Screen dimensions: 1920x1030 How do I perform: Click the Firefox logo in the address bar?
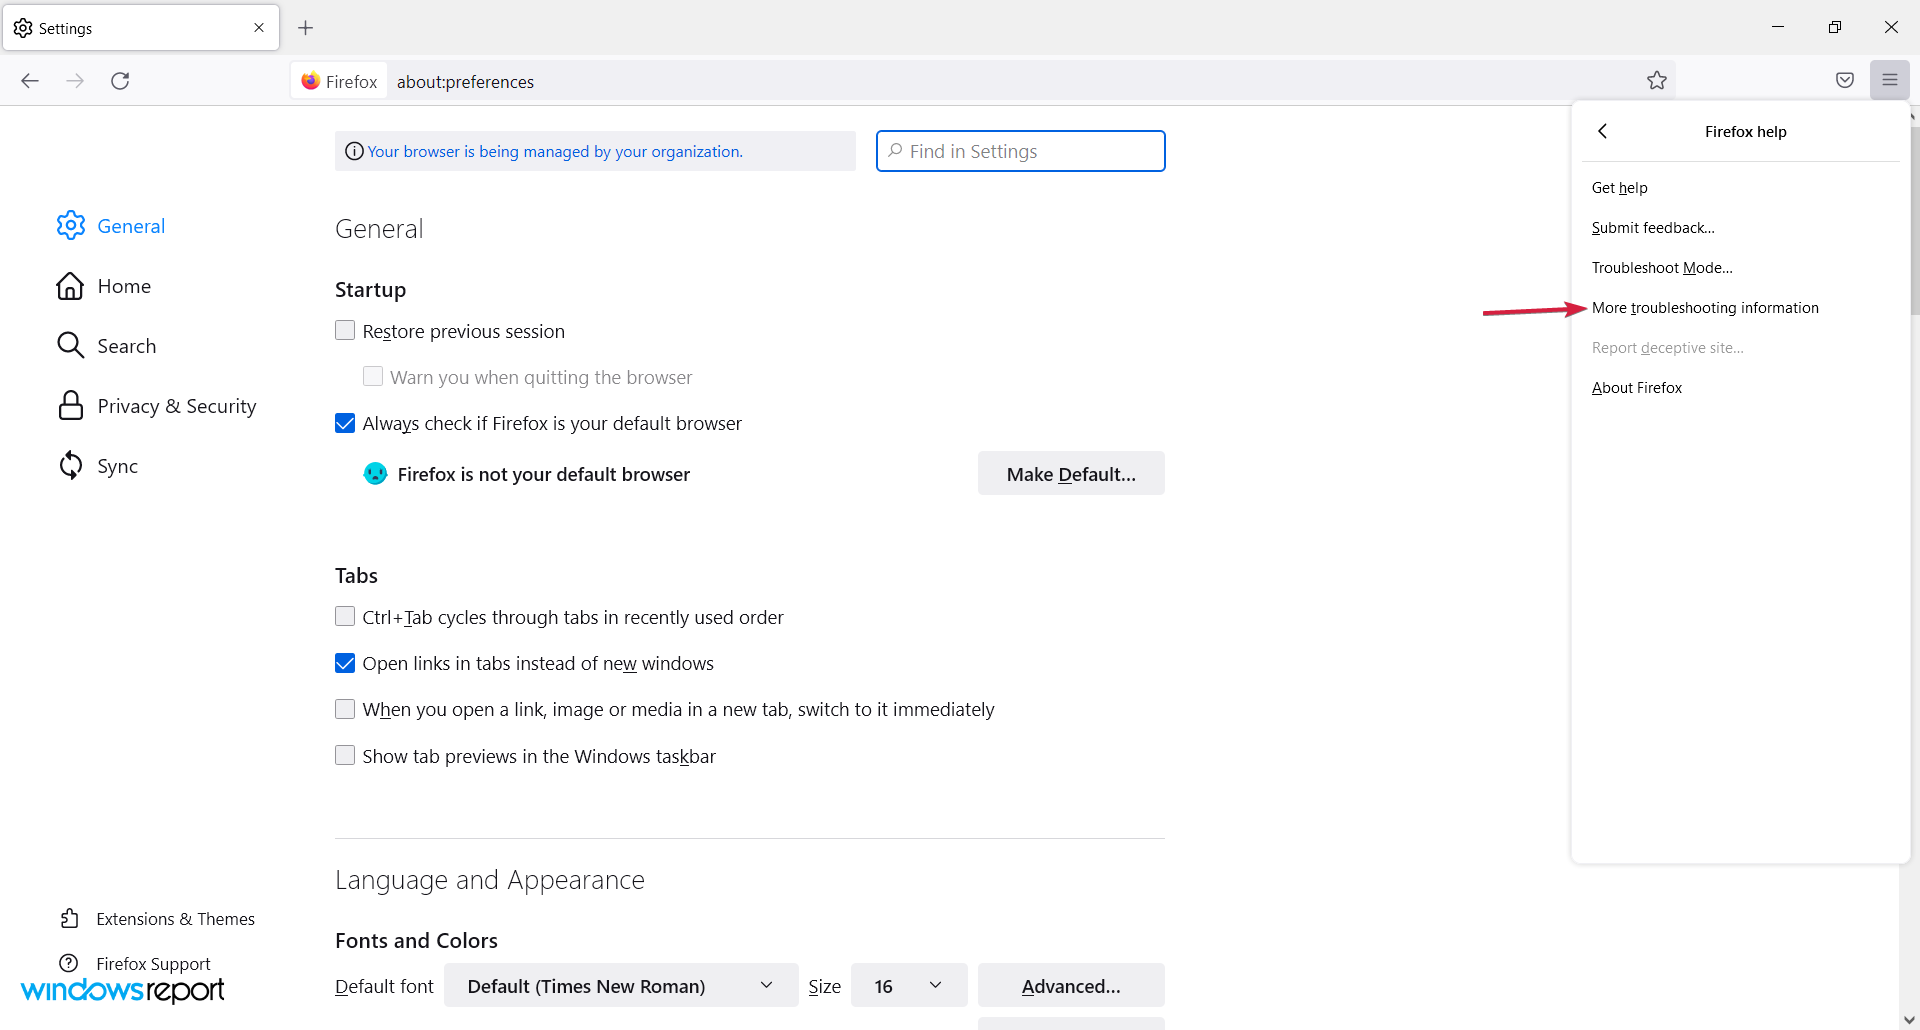pos(310,81)
